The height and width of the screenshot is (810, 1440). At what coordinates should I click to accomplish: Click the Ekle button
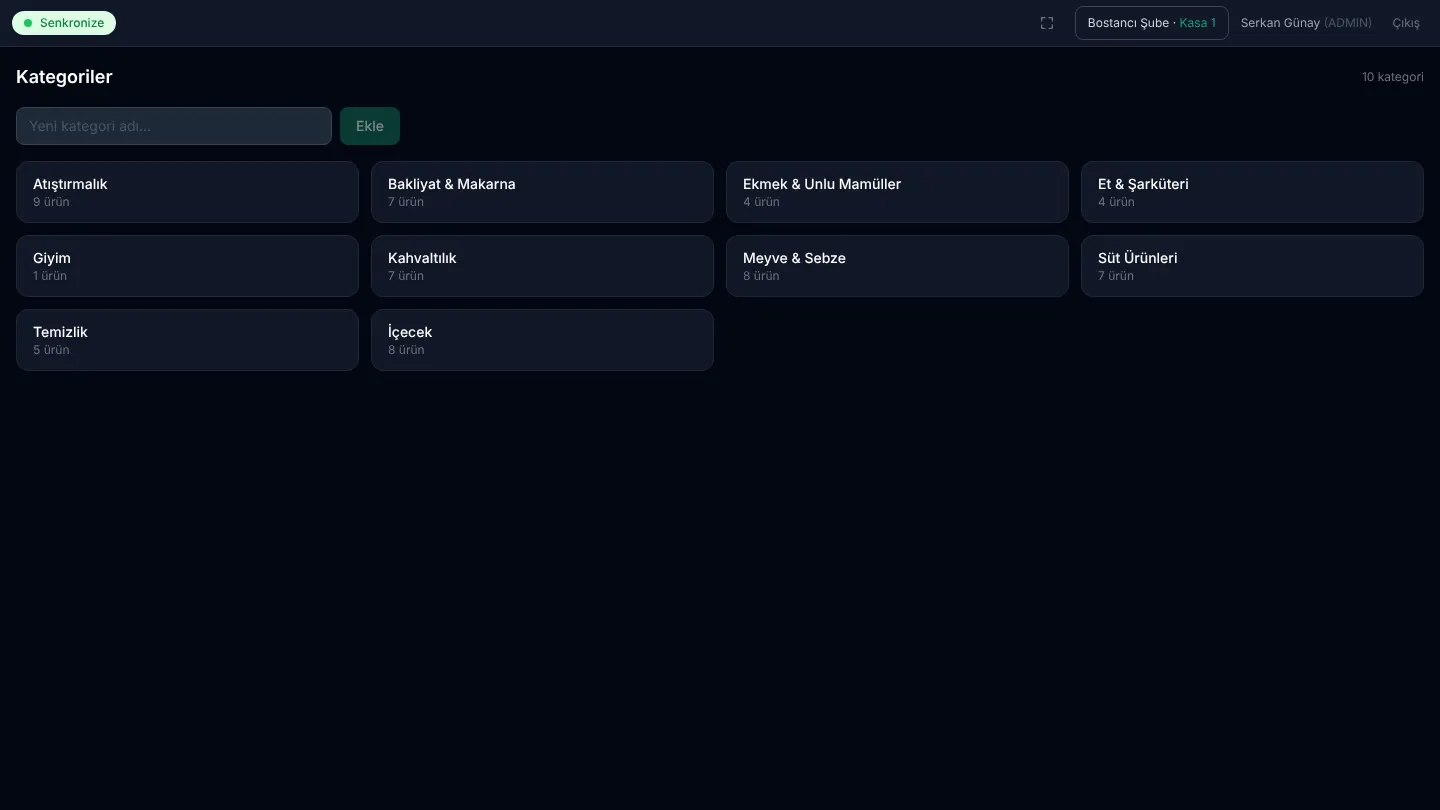370,126
